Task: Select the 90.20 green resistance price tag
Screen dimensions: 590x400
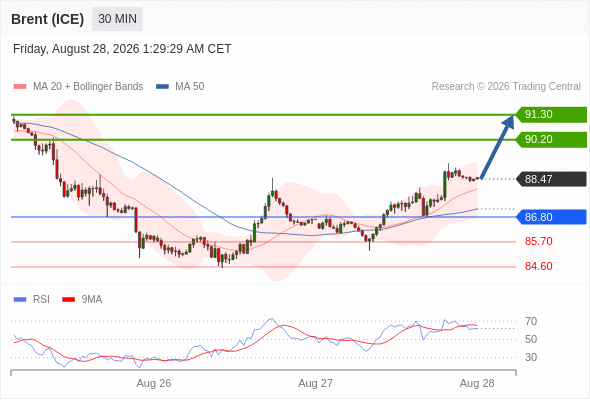Action: pos(551,140)
